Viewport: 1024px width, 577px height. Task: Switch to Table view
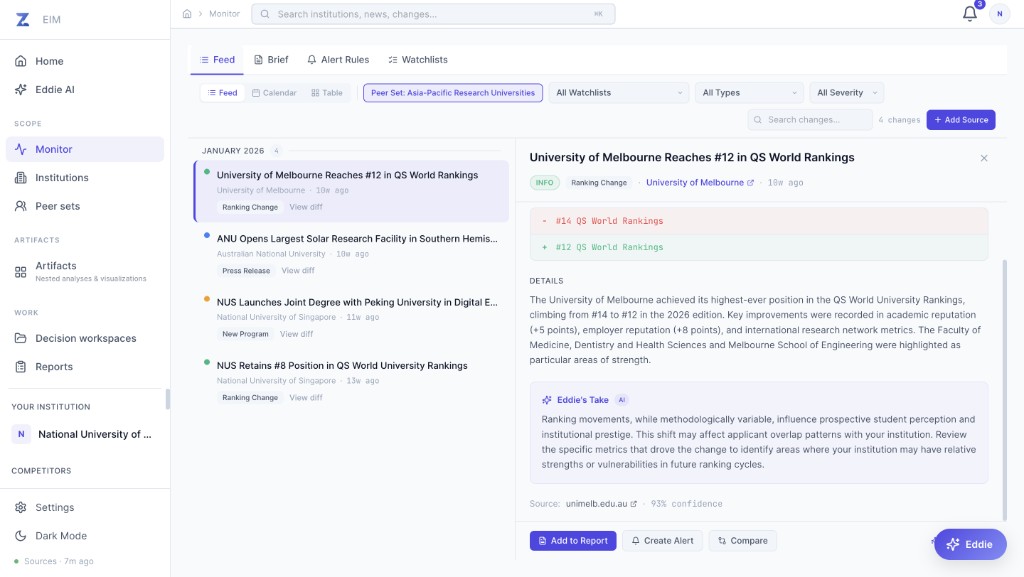(327, 93)
